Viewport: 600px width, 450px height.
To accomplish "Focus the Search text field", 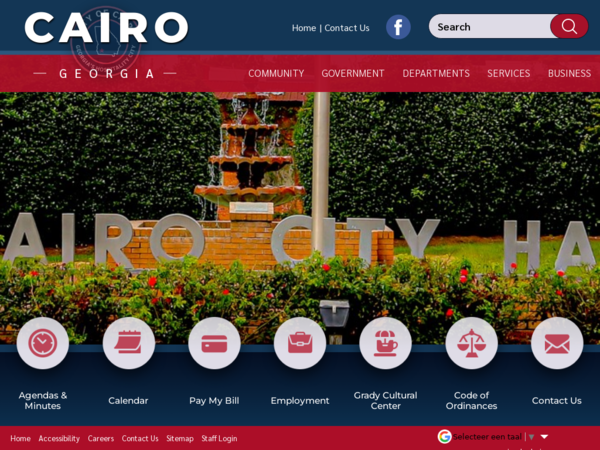I will point(491,26).
